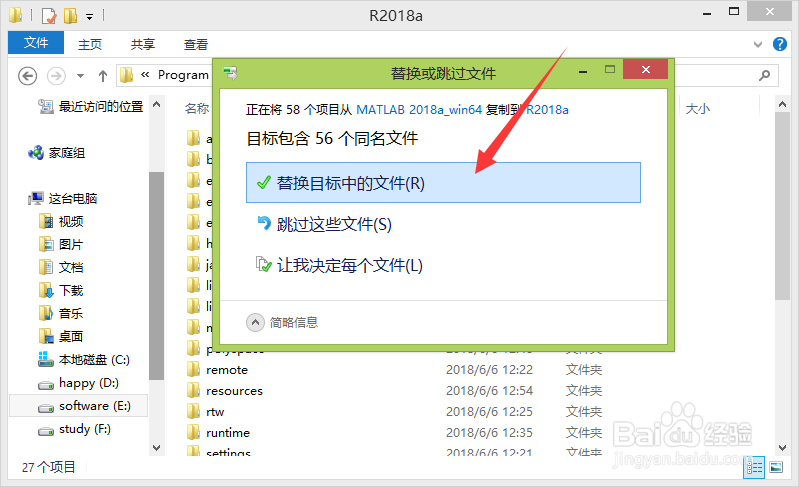Open recent locations dropdown arrow
Screen dimensions: 799x487
(81, 76)
